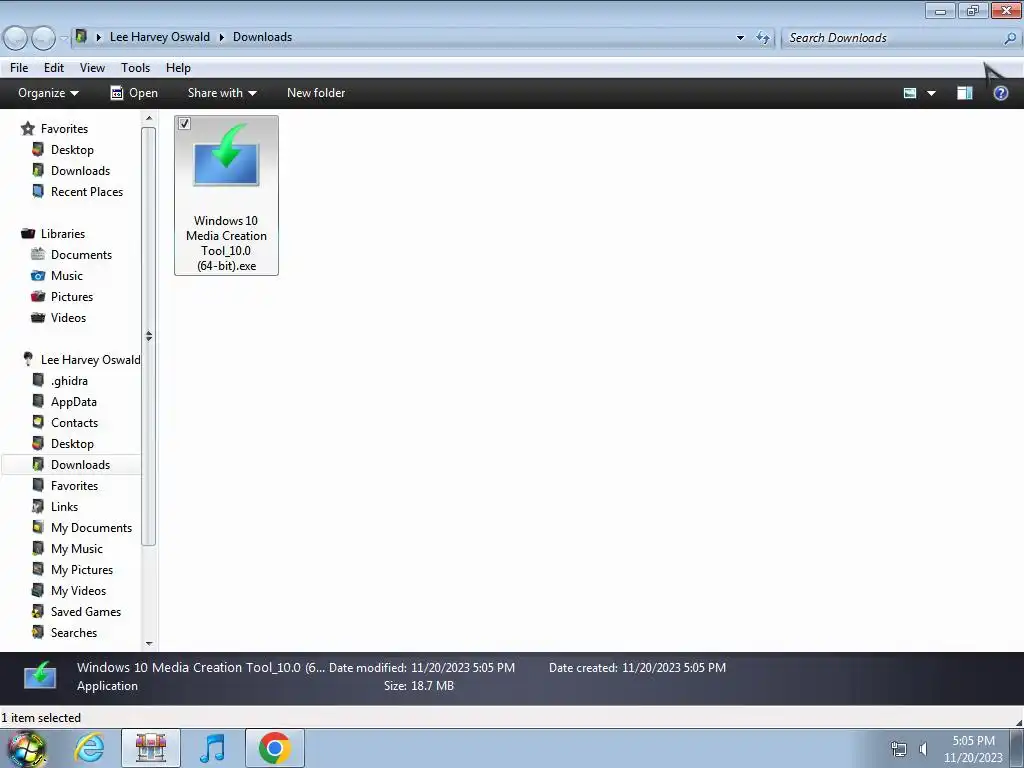Click the Forward navigation arrow button
The image size is (1024, 768).
pos(43,38)
